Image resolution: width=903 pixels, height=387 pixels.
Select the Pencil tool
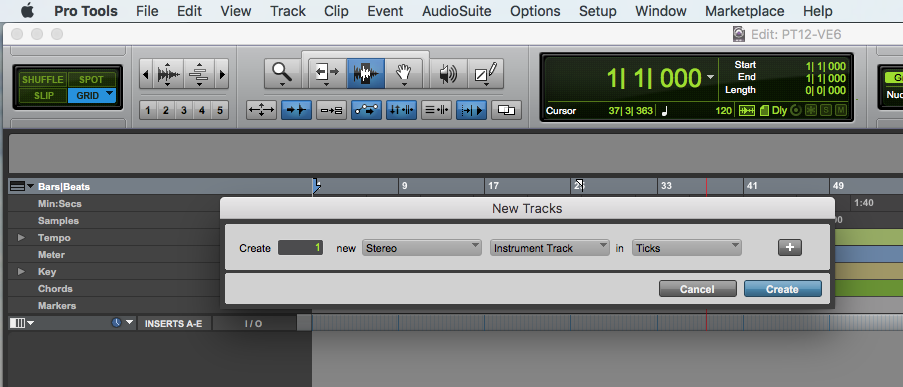coord(485,73)
